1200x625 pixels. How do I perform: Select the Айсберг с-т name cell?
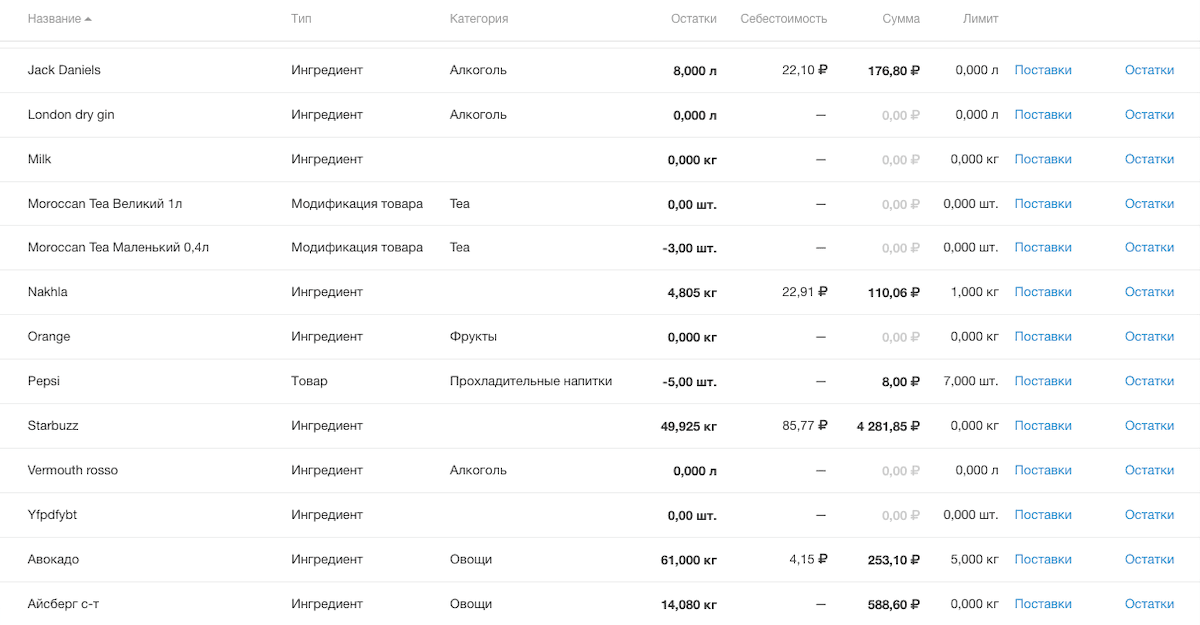tap(63, 604)
